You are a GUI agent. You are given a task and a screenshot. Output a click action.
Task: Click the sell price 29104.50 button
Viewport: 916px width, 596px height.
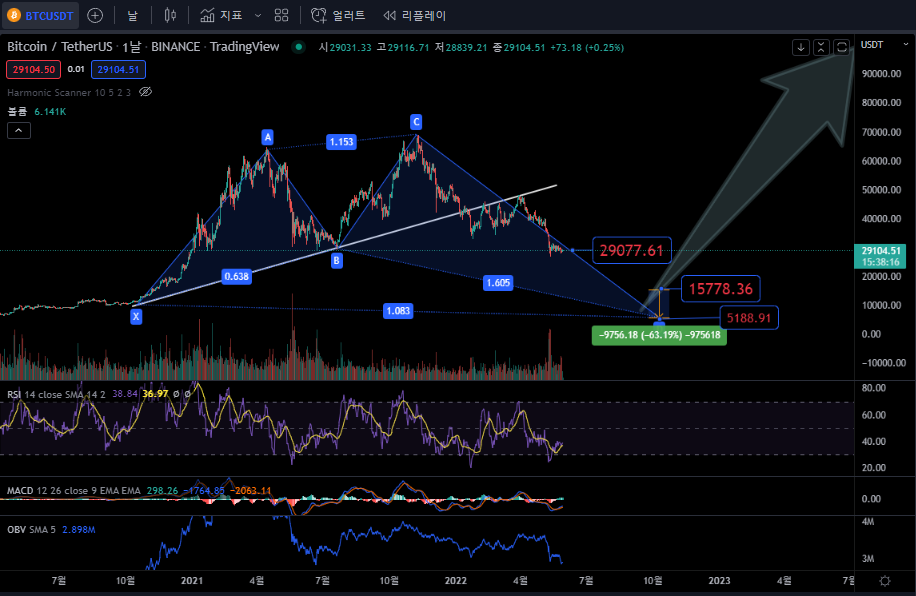point(33,70)
